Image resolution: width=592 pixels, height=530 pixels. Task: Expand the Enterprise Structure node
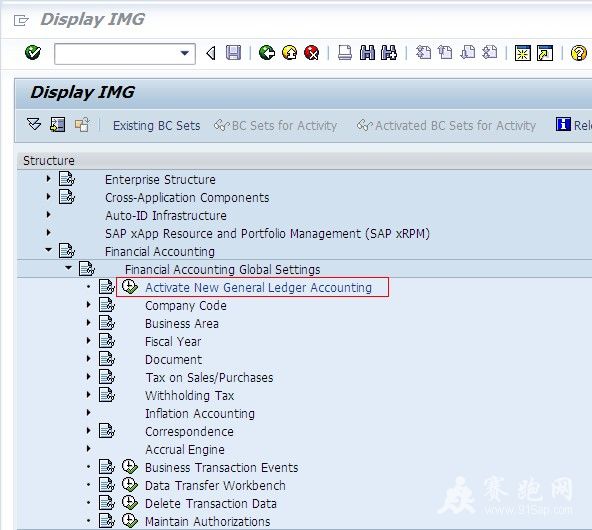coord(48,179)
